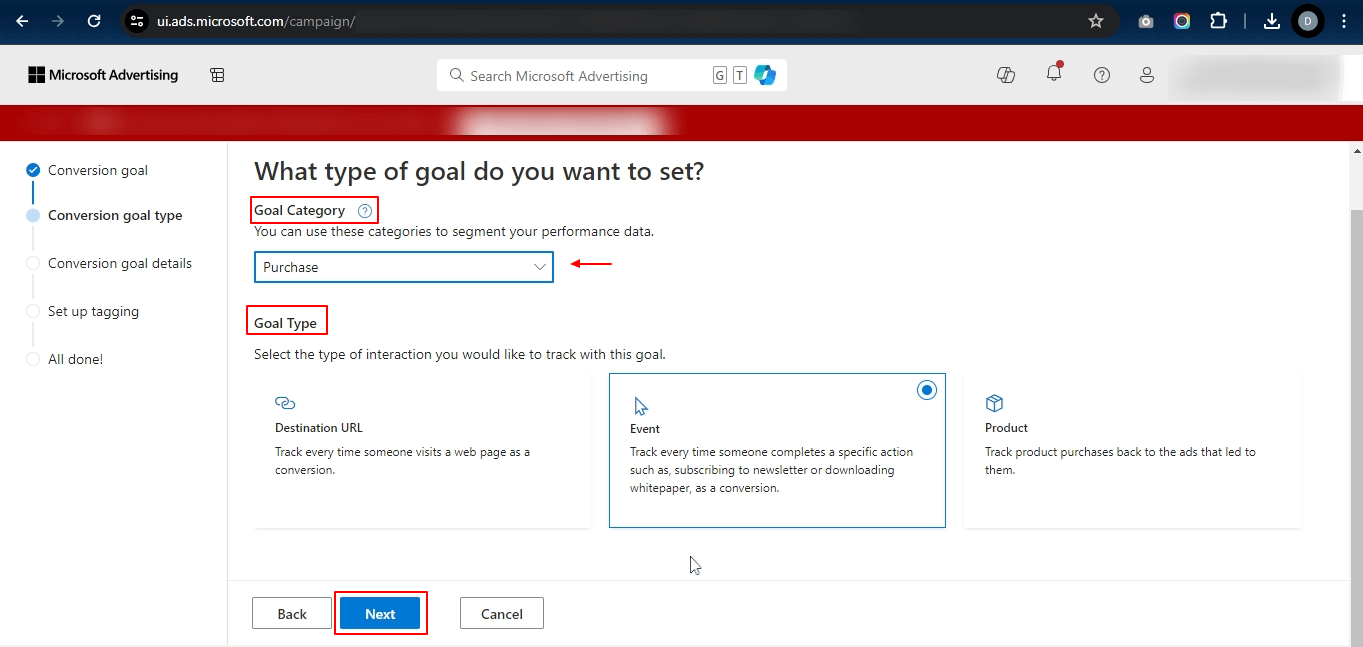
Task: Click the Microsoft Advertising logo
Action: click(103, 75)
